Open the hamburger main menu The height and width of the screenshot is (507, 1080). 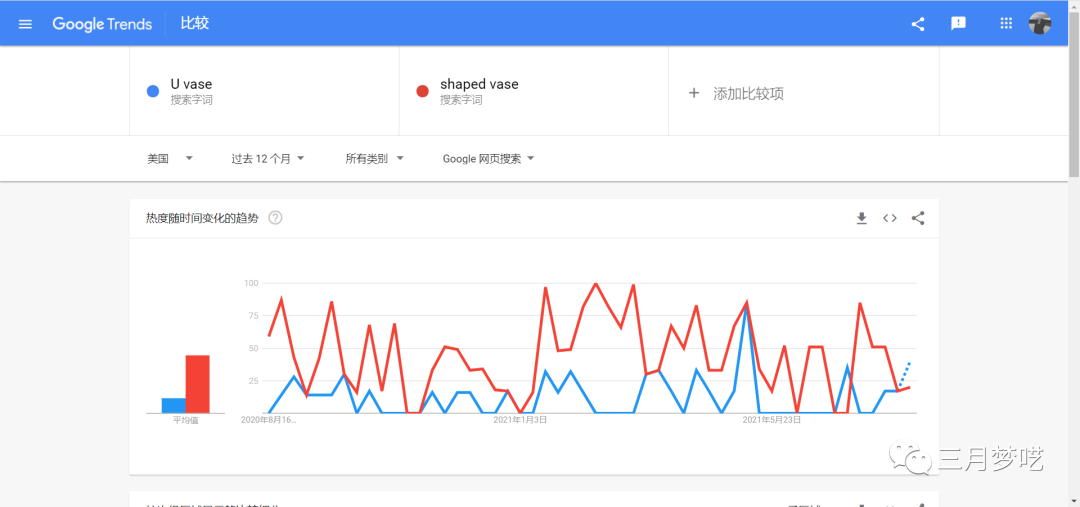point(25,24)
